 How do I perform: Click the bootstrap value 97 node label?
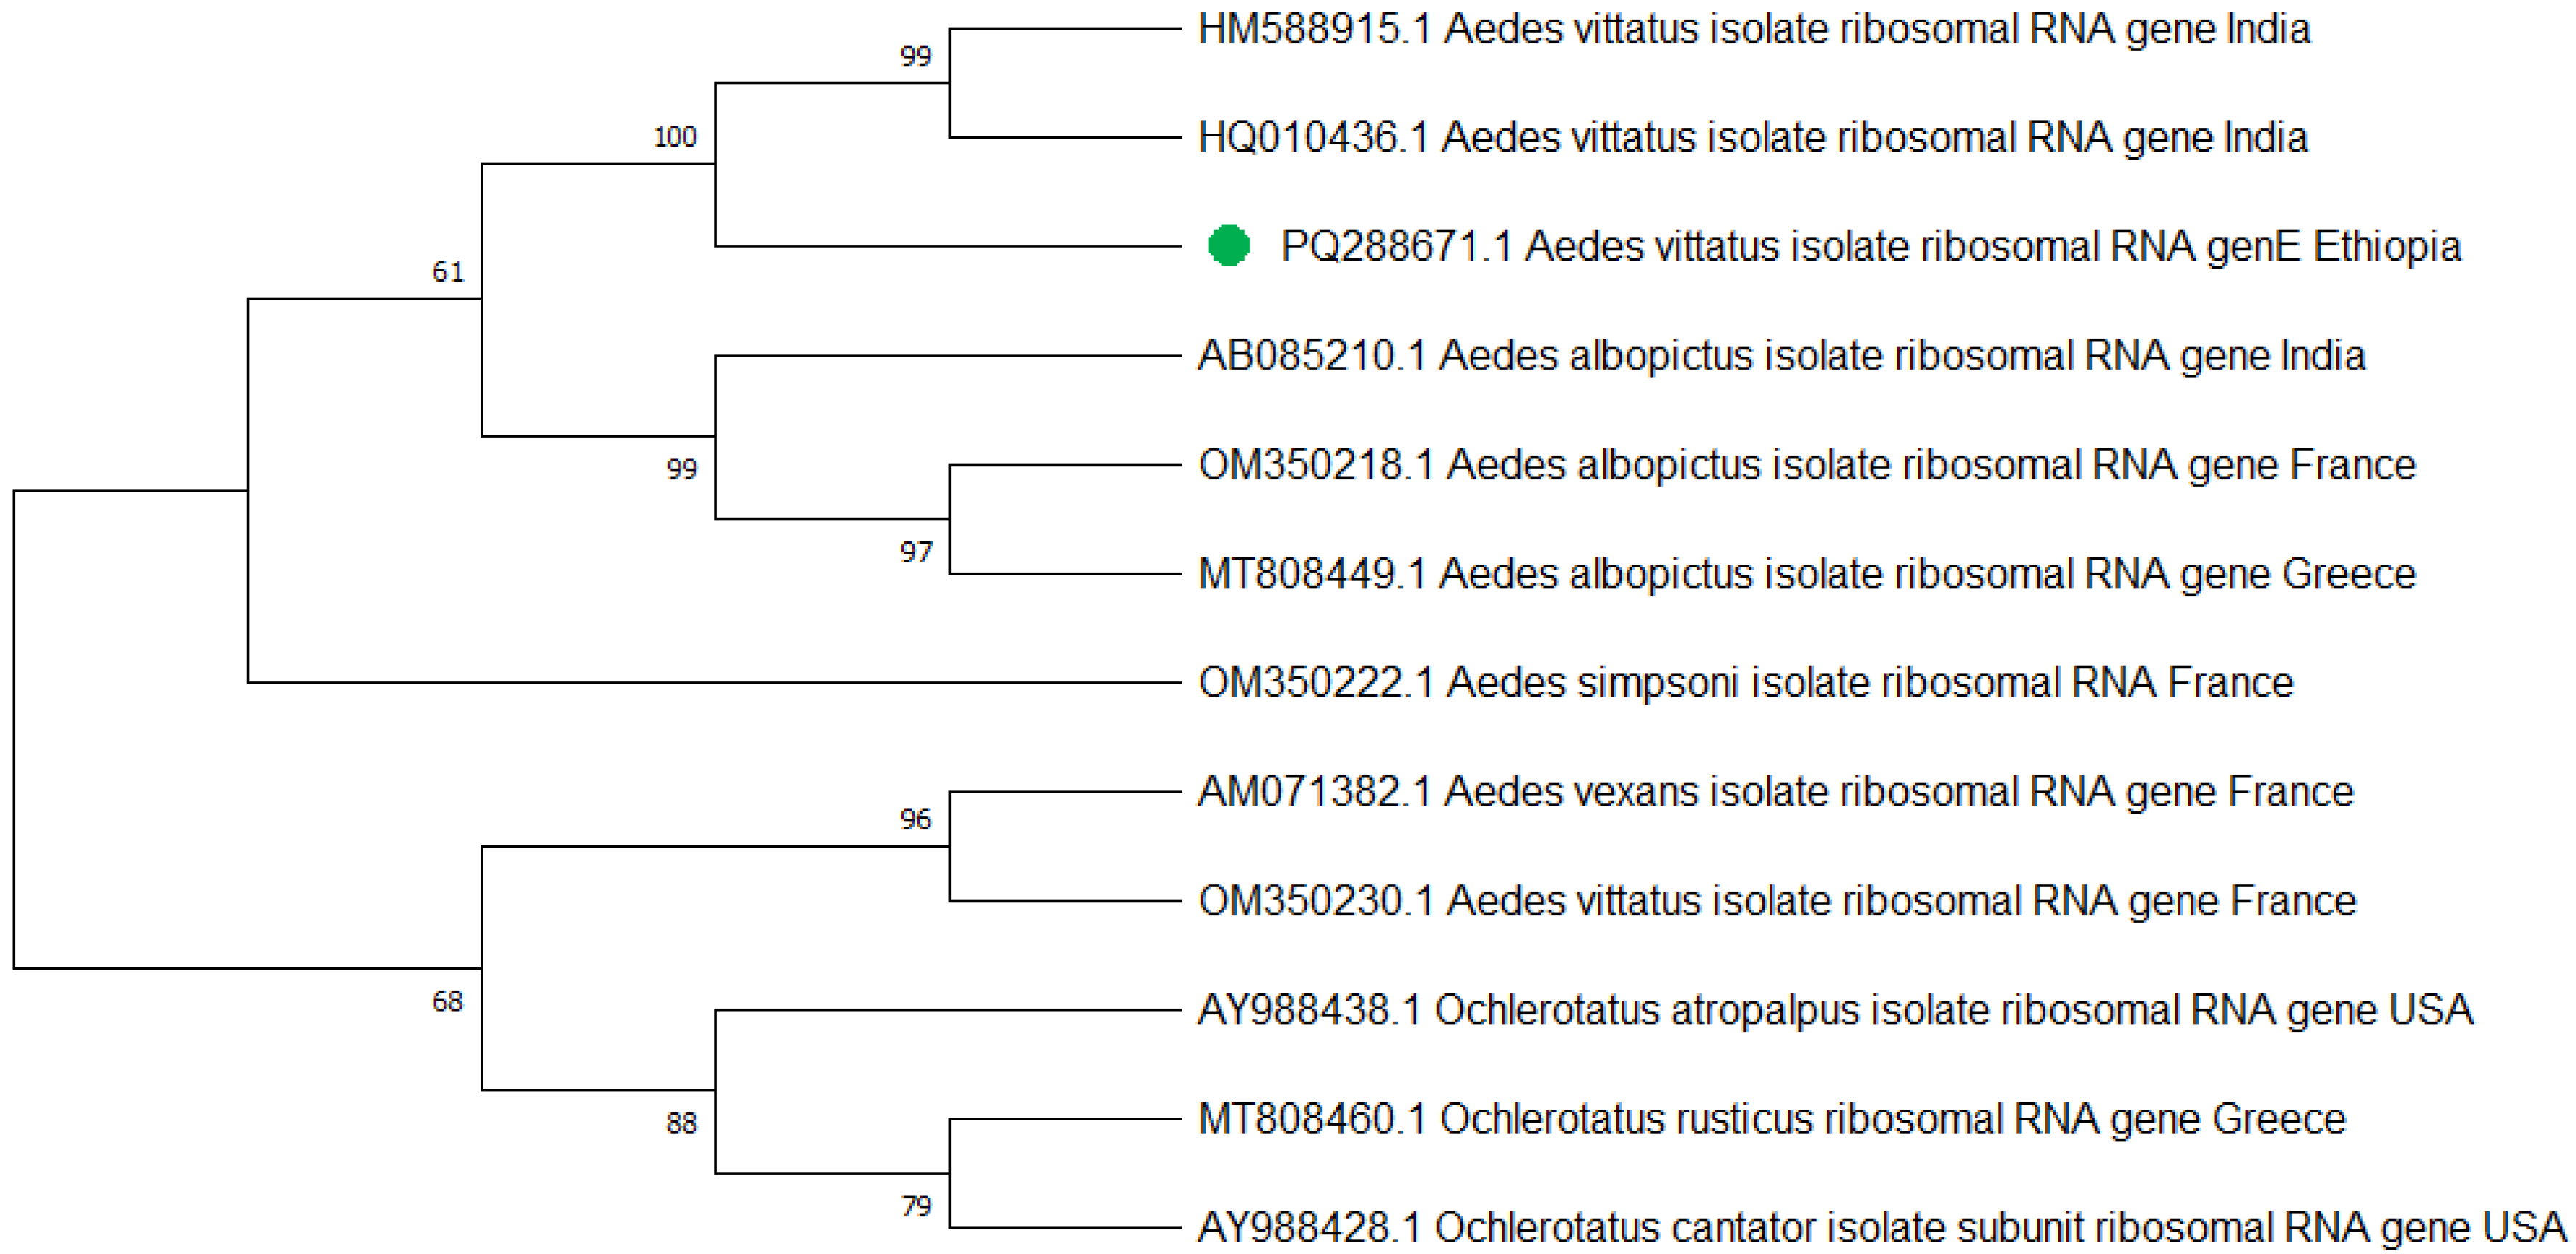click(x=915, y=552)
